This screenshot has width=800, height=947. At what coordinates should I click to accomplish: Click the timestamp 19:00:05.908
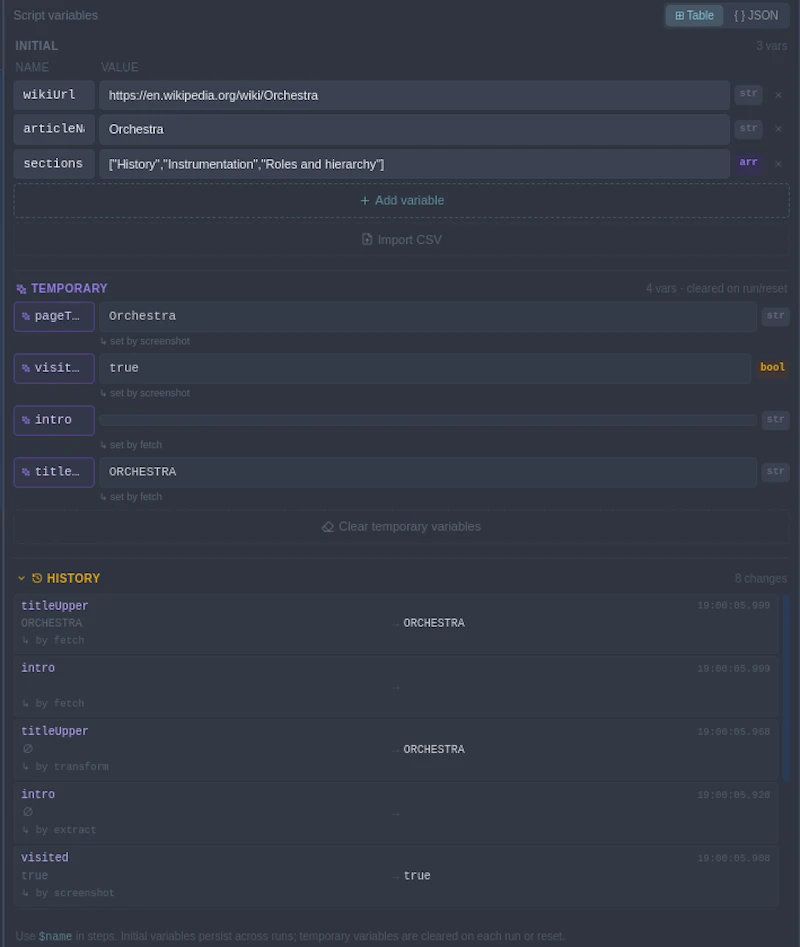(733, 858)
